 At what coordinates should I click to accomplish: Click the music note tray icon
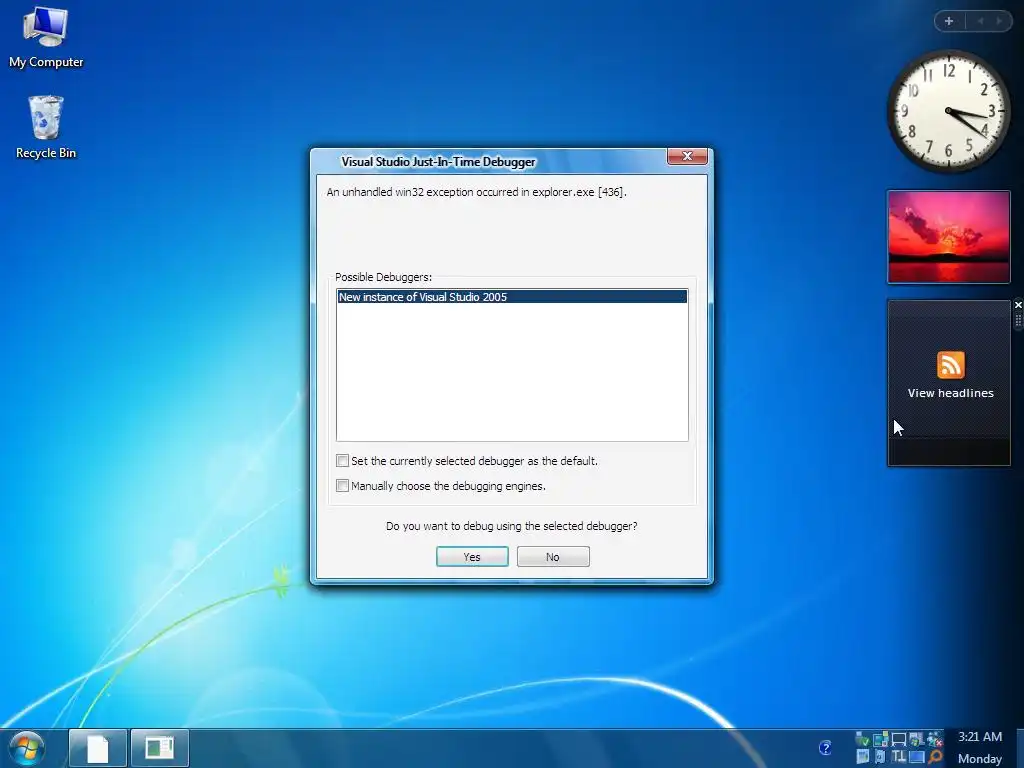click(x=880, y=756)
